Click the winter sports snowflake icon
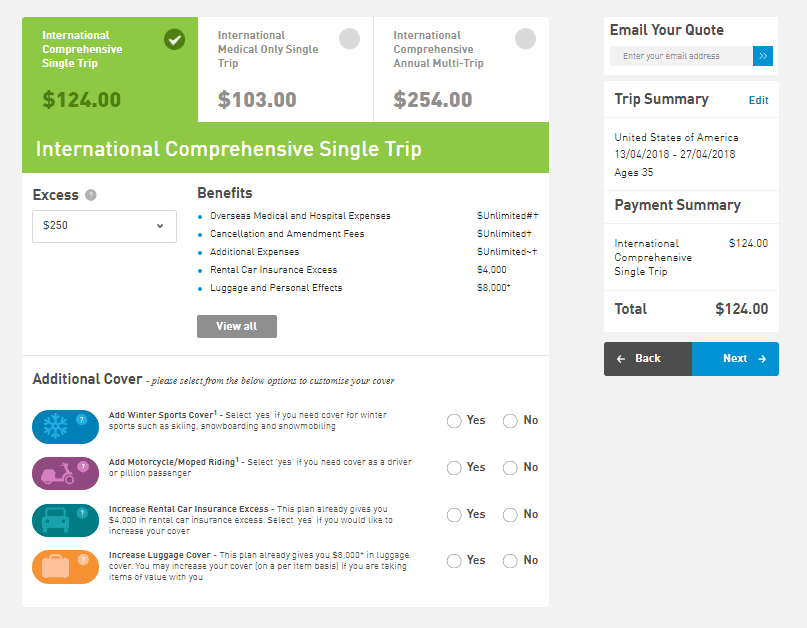Image resolution: width=807 pixels, height=628 pixels. pyautogui.click(x=55, y=427)
